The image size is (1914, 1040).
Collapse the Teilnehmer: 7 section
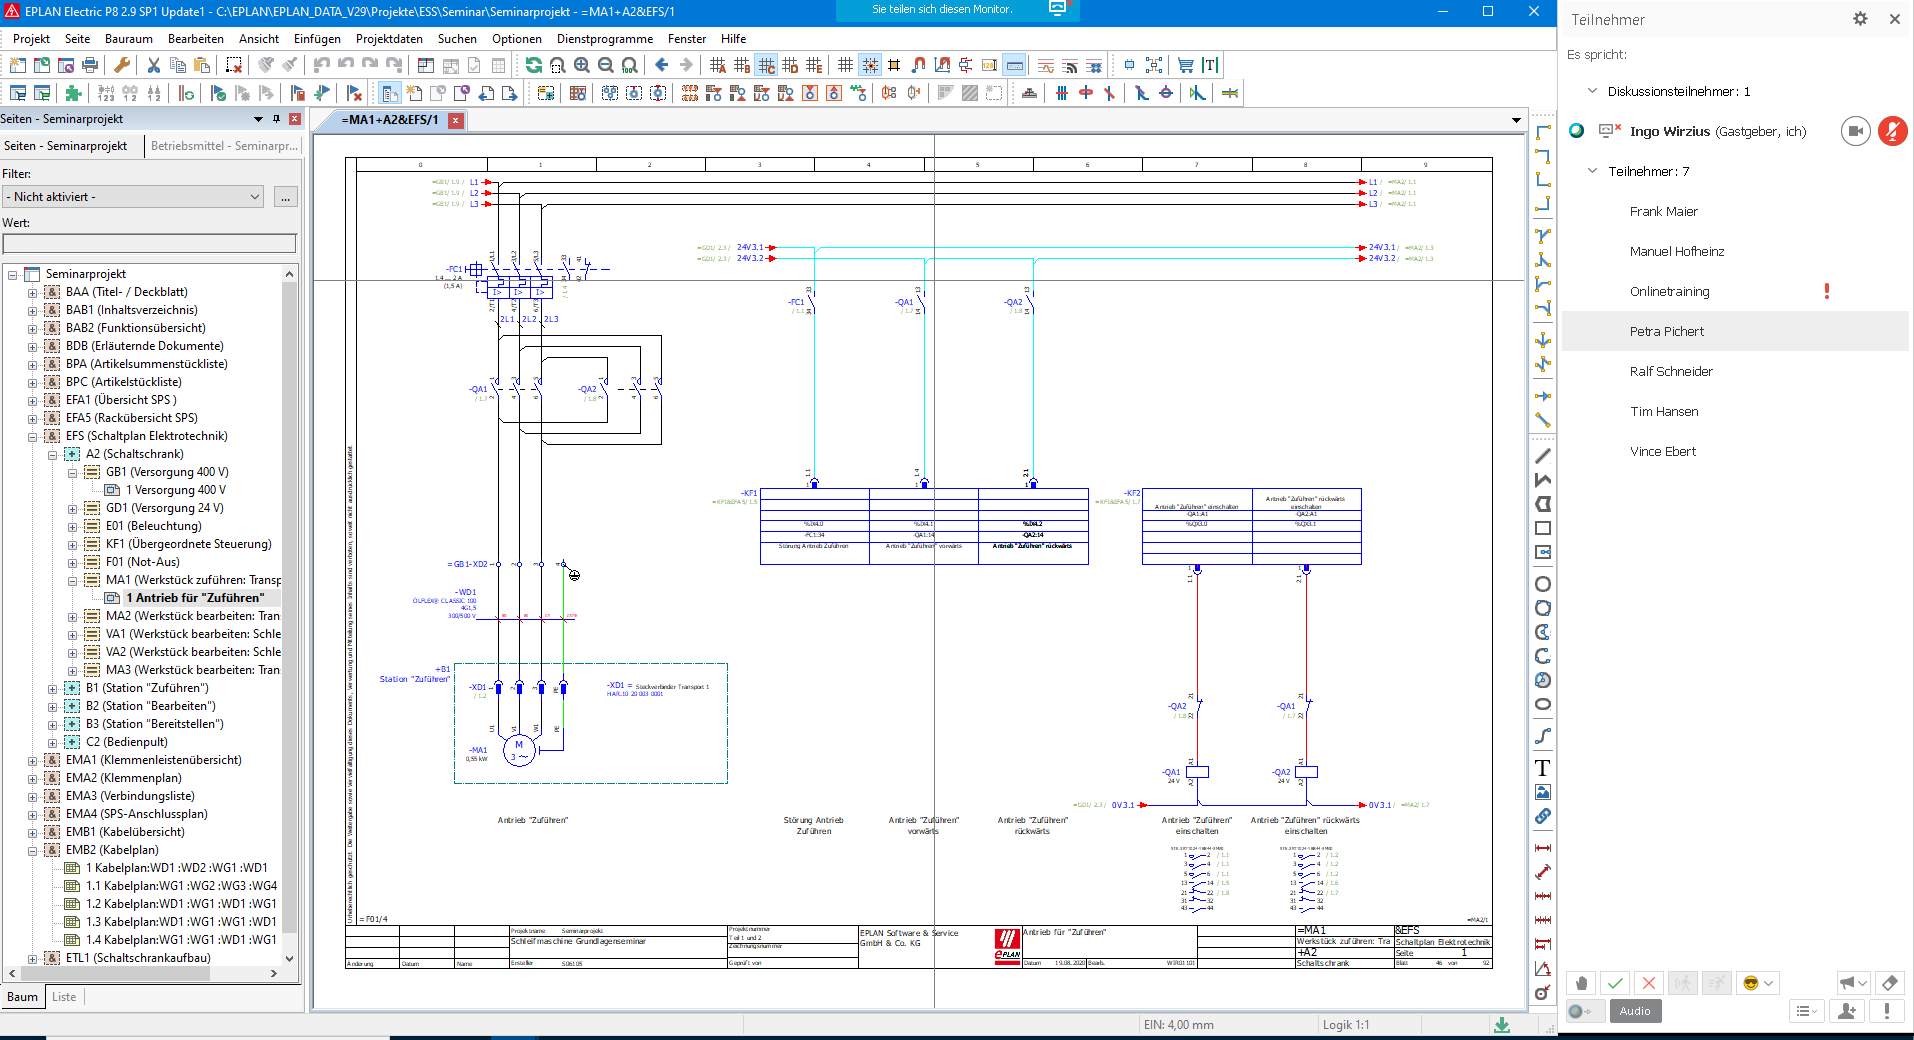pos(1592,171)
